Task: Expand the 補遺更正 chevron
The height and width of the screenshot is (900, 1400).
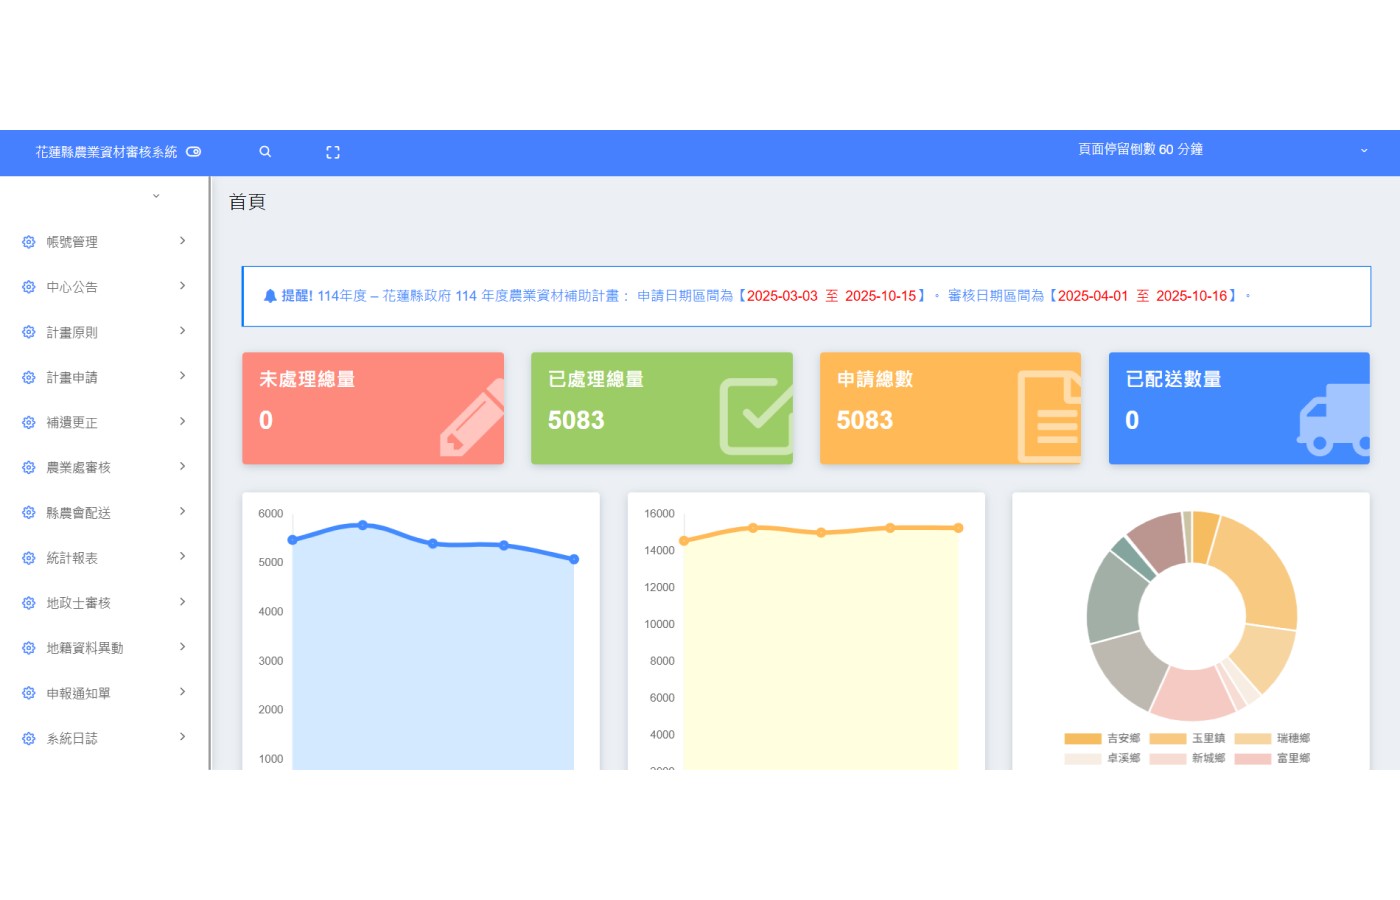Action: click(182, 421)
